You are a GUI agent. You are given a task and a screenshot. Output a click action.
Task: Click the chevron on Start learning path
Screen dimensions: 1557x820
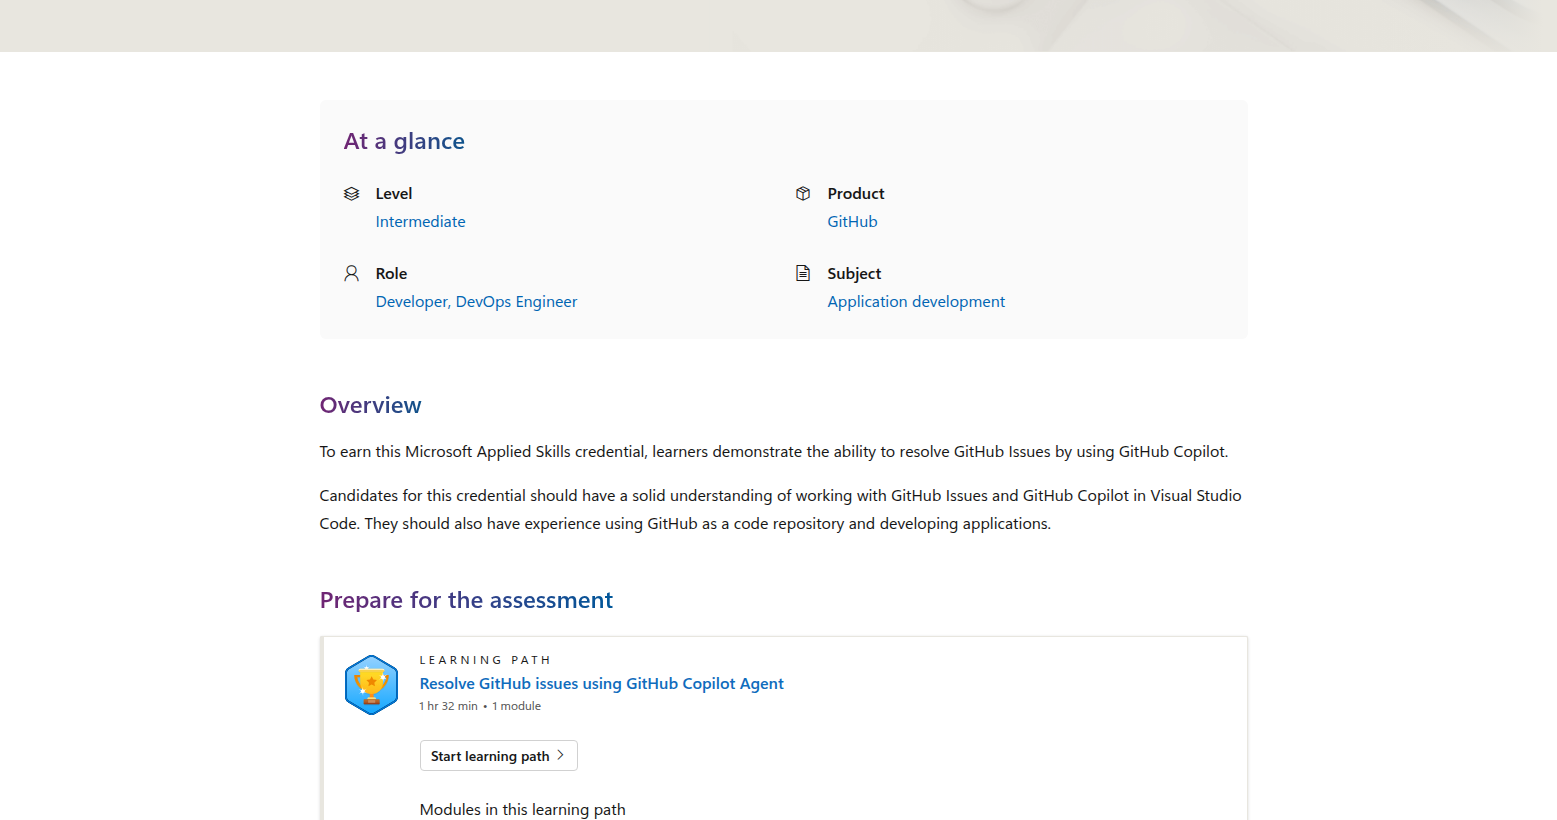tap(561, 756)
